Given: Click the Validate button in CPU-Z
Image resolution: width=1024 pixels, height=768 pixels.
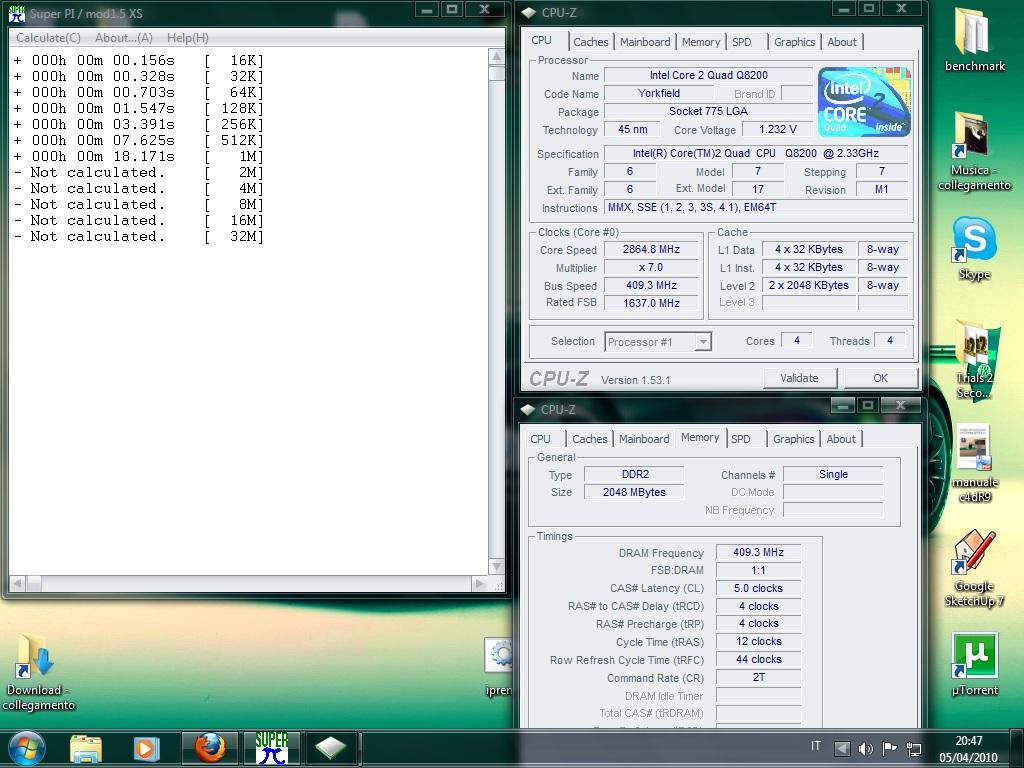Looking at the screenshot, I should pos(799,378).
